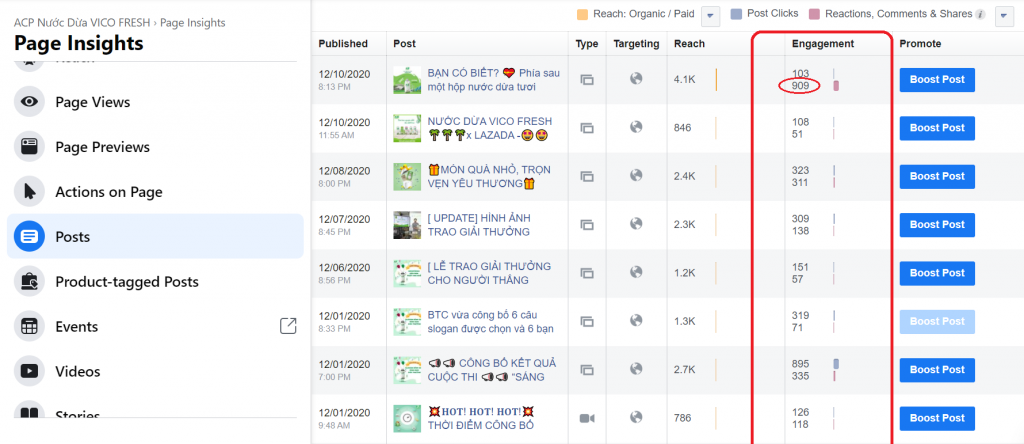Click the Page Previews icon
The width and height of the screenshot is (1024, 444).
tap(30, 147)
